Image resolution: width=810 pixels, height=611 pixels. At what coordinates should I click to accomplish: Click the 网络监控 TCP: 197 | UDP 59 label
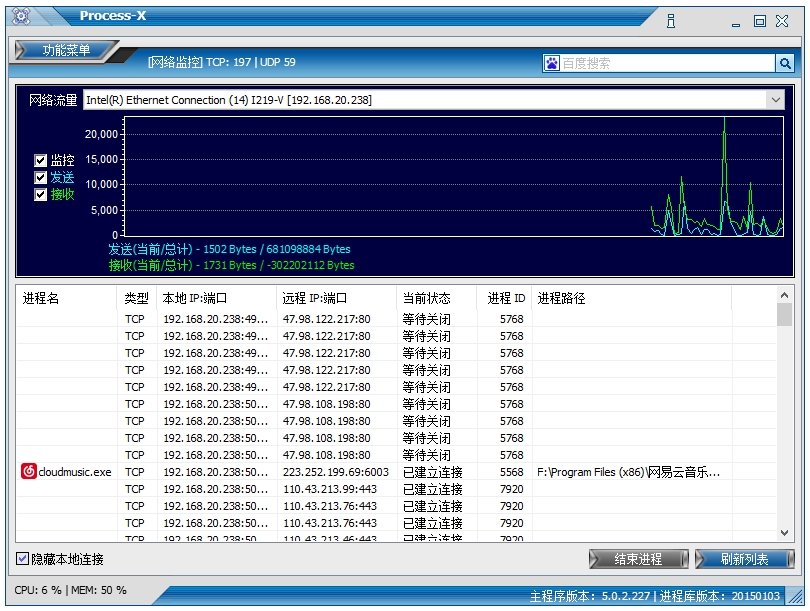(222, 62)
